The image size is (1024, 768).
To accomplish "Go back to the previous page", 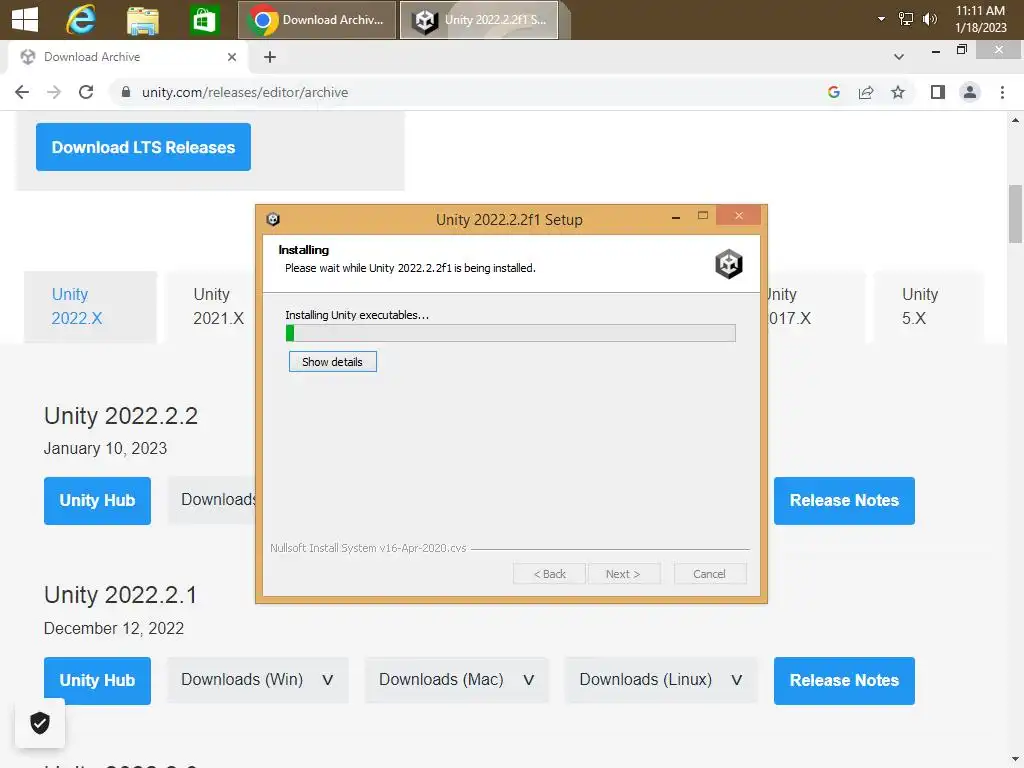I will click(x=22, y=92).
